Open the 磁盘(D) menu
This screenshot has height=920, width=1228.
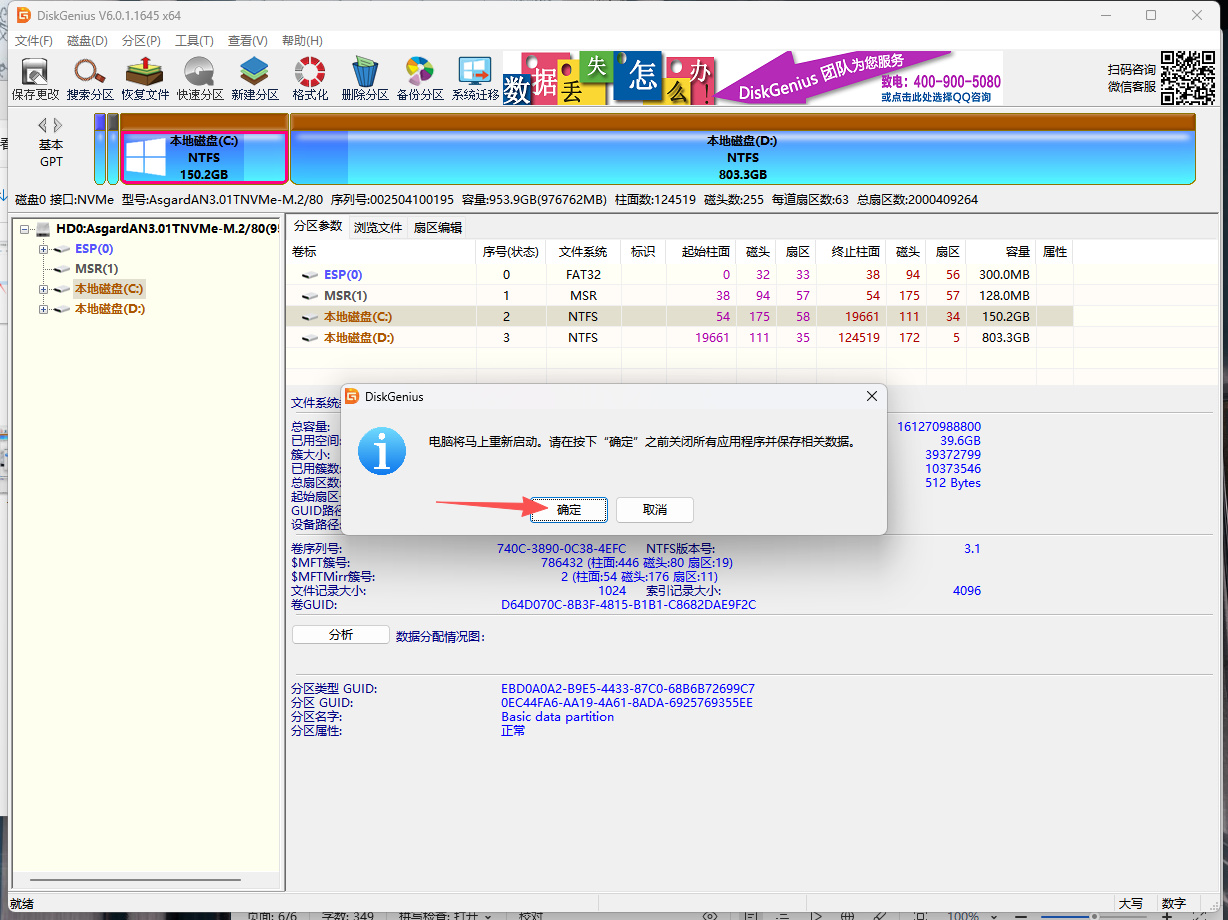[87, 41]
